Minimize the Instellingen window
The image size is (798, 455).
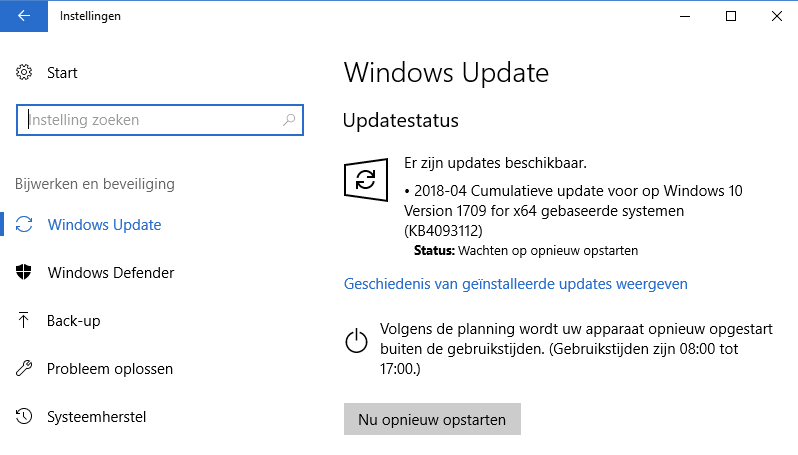pyautogui.click(x=686, y=16)
